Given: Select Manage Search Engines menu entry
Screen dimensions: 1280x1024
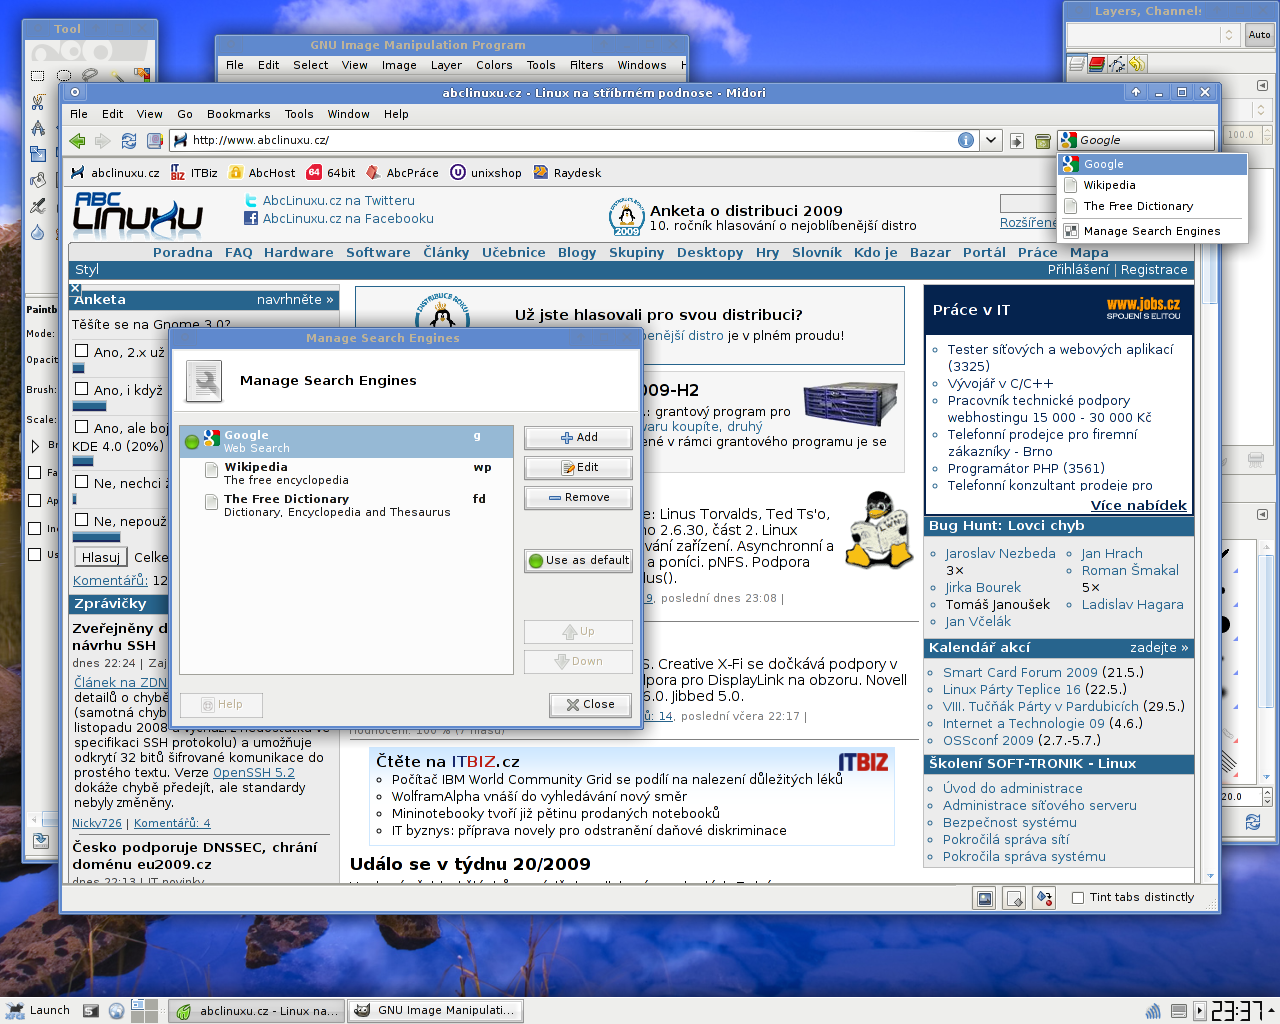Looking at the screenshot, I should (1152, 231).
